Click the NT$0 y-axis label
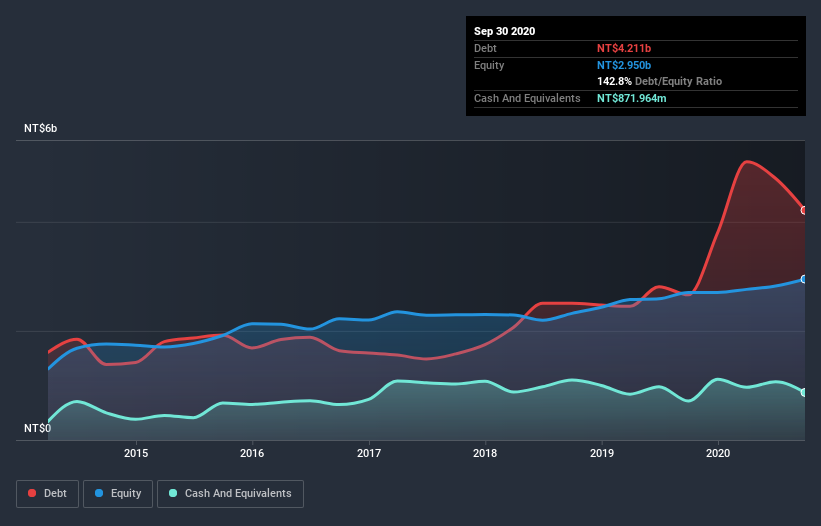The width and height of the screenshot is (821, 526). click(38, 429)
